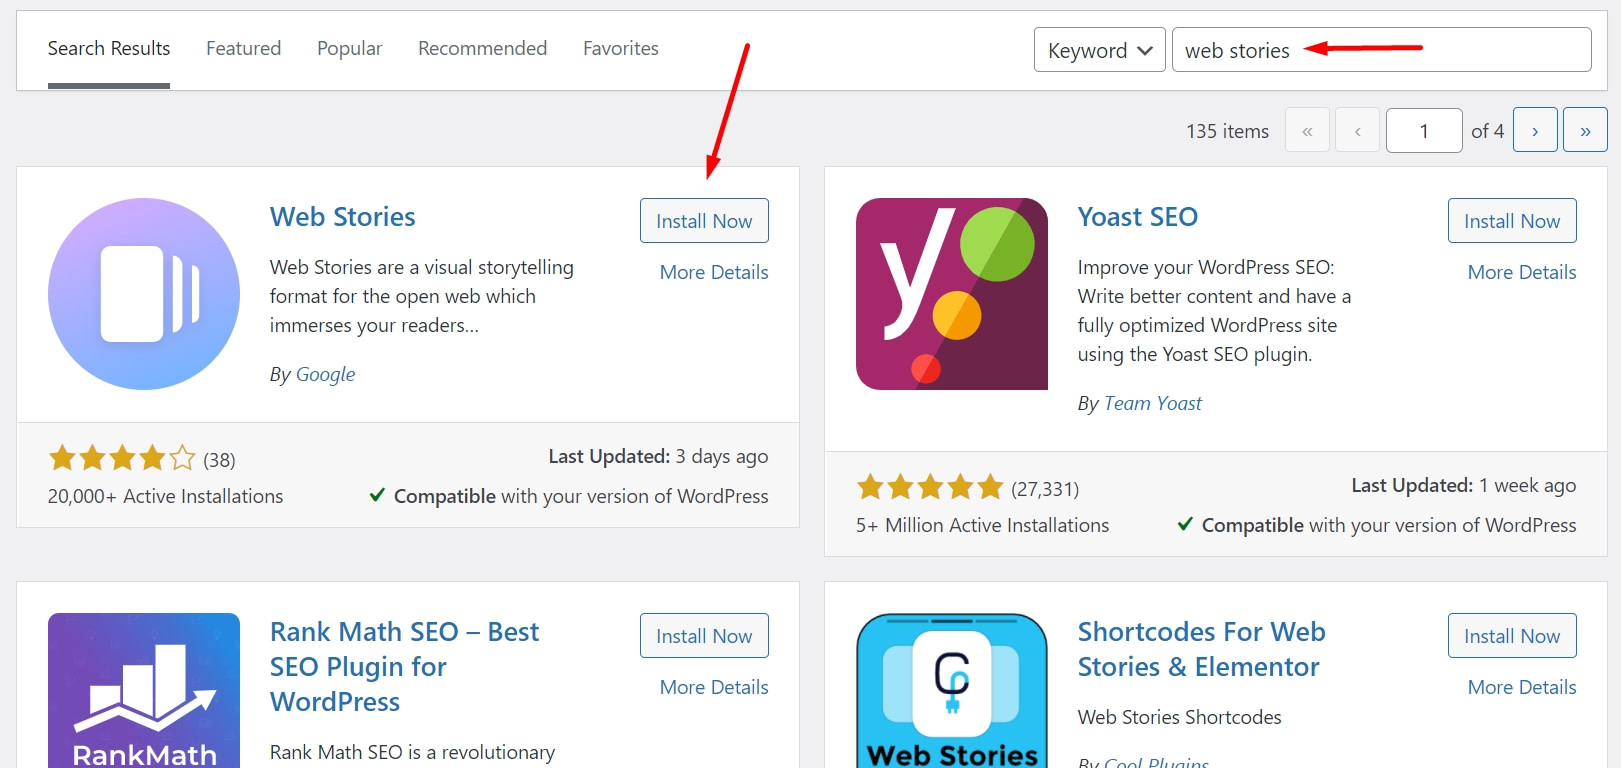Install the Yoast SEO plugin
The image size is (1621, 768).
pos(1511,220)
